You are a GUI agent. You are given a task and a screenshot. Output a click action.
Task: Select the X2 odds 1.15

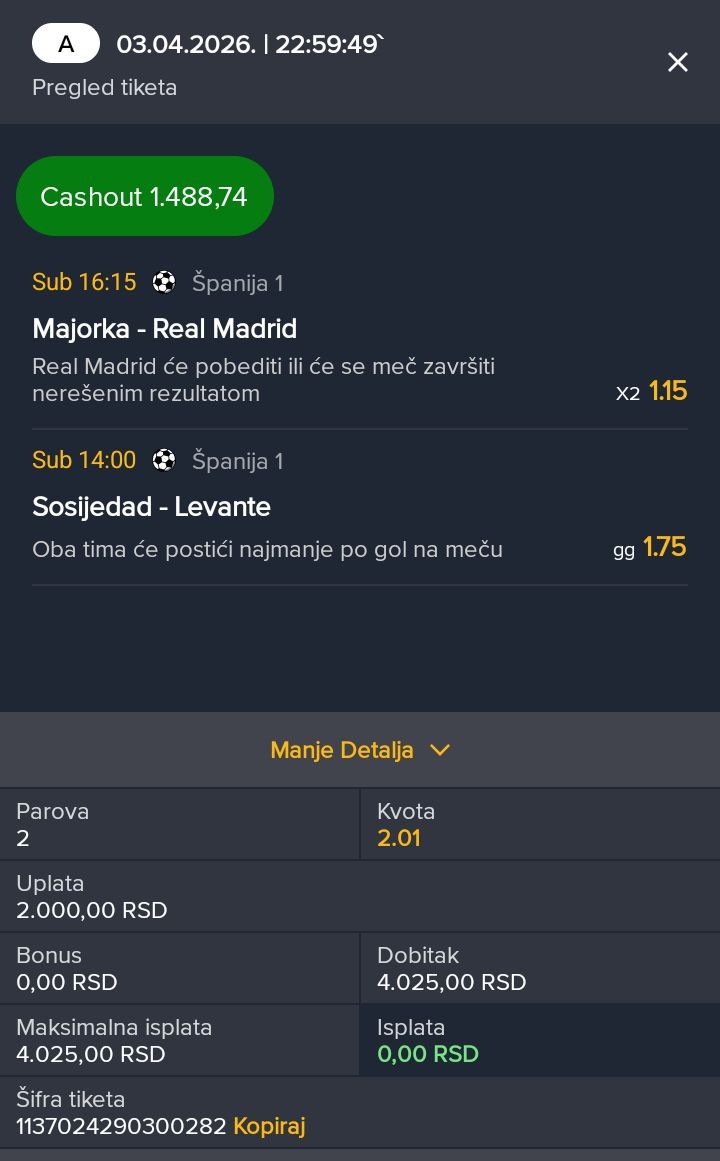point(667,391)
